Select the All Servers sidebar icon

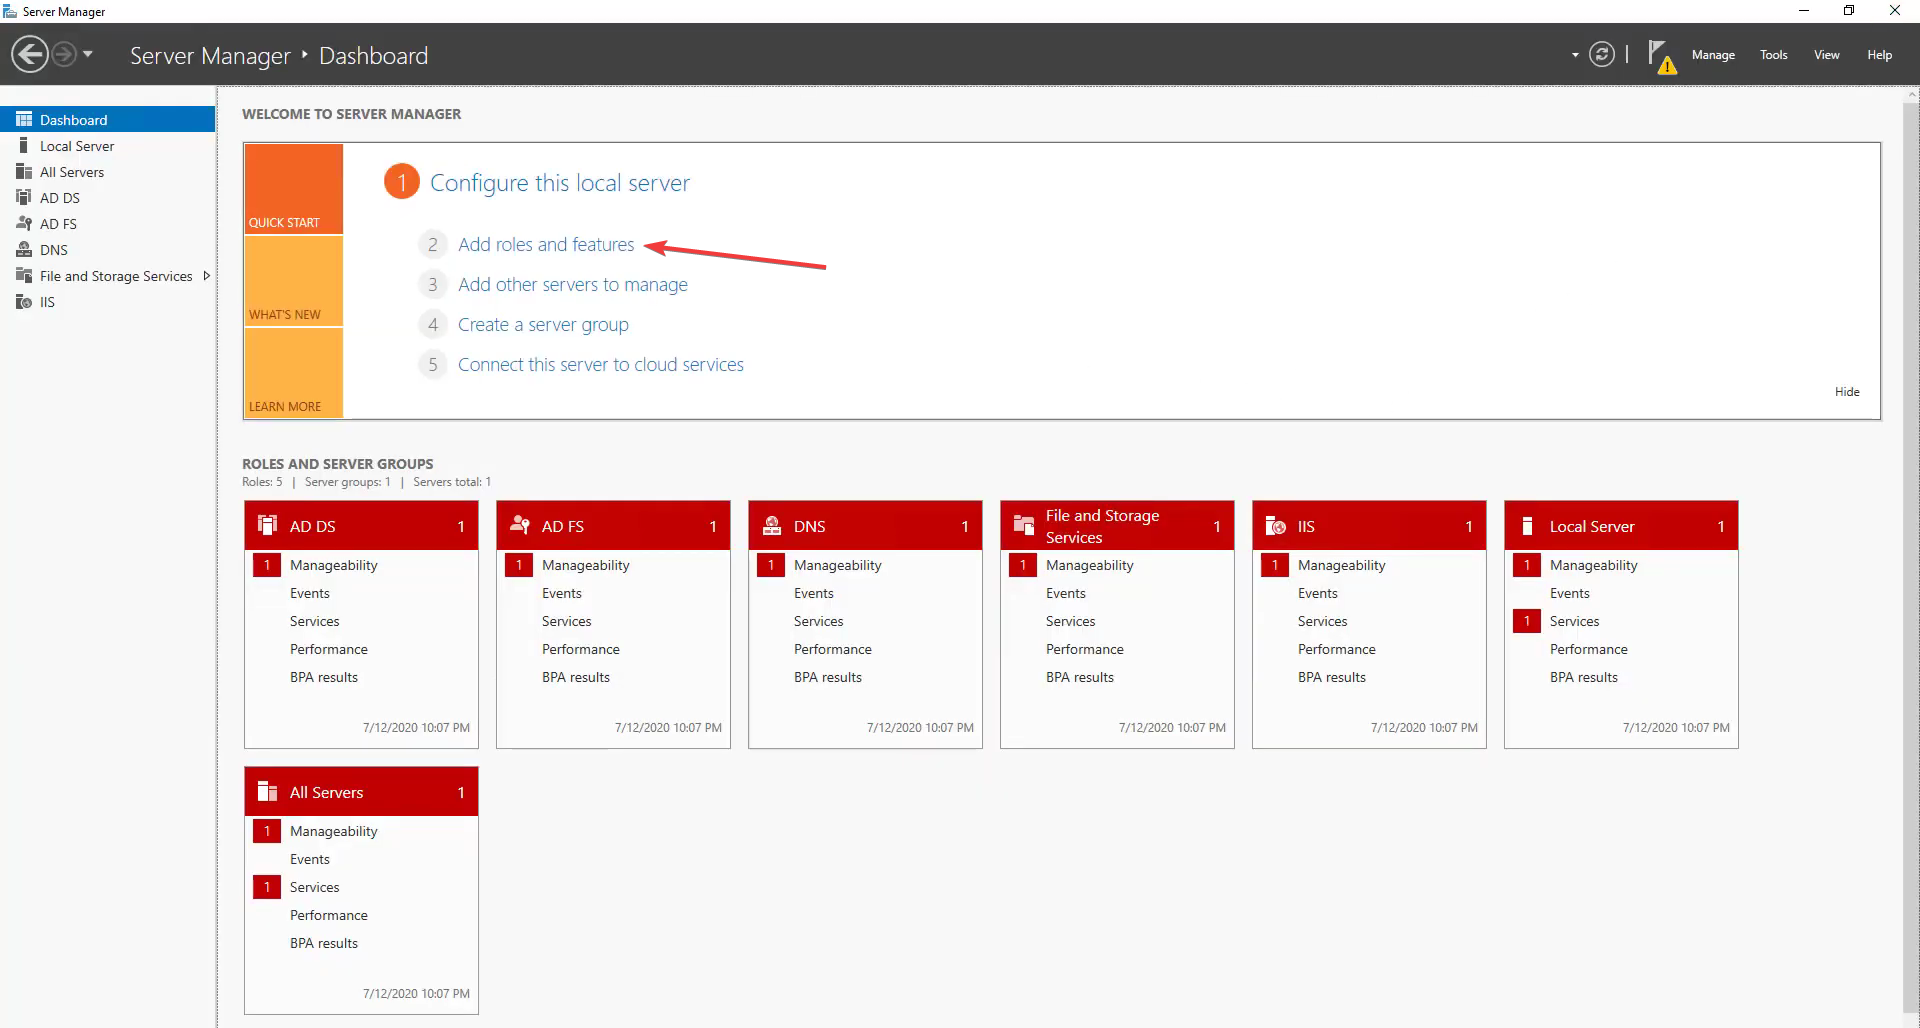point(24,171)
